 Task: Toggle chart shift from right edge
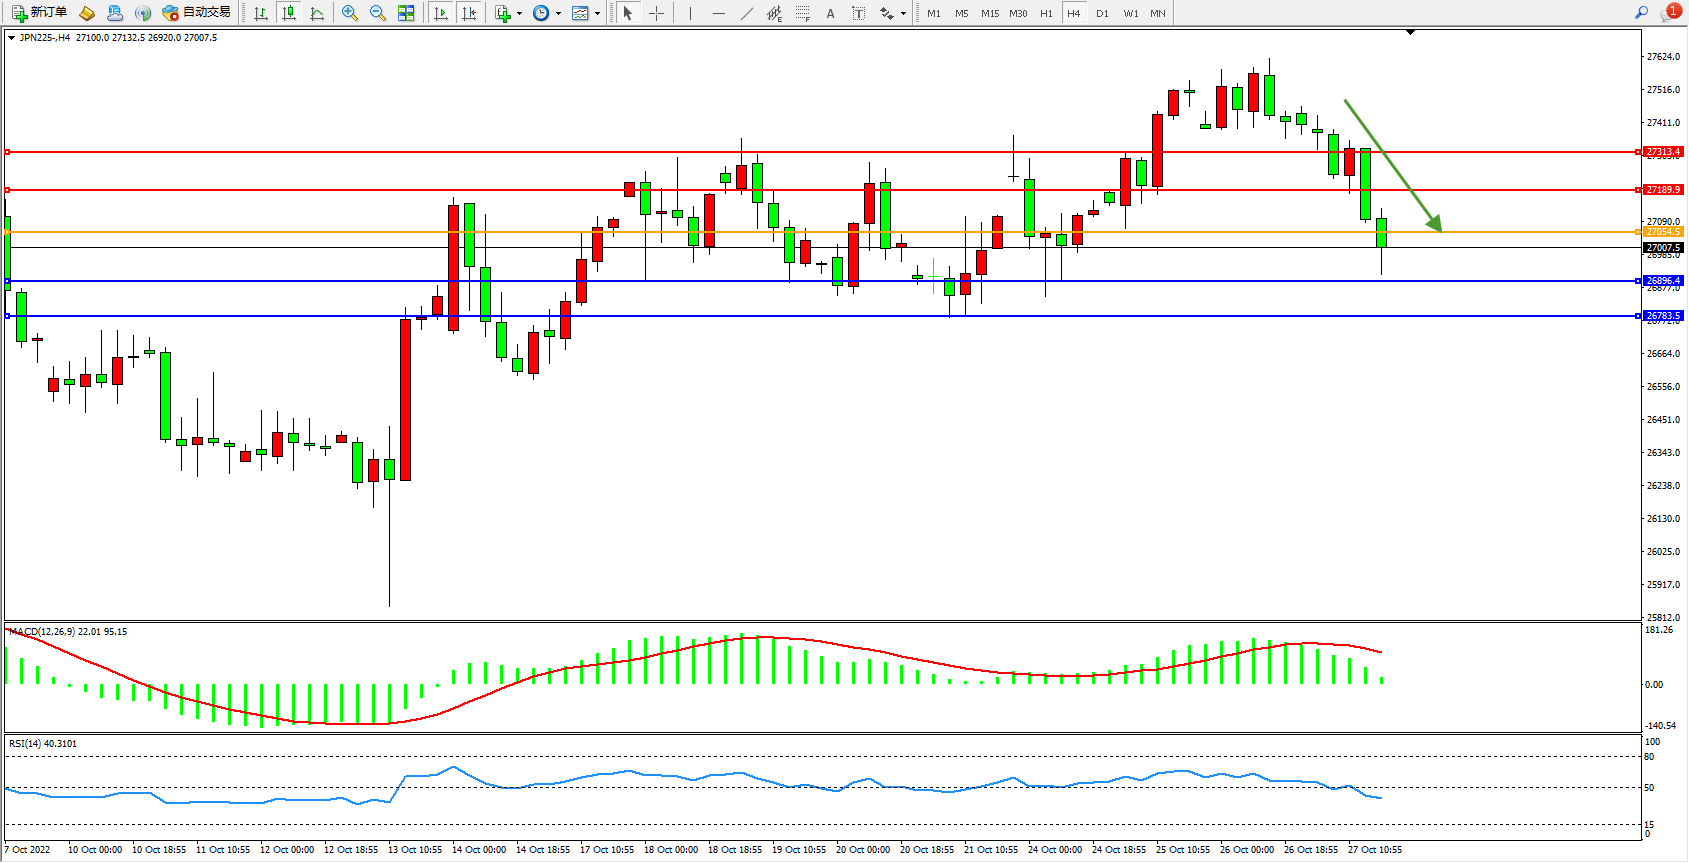click(x=469, y=13)
